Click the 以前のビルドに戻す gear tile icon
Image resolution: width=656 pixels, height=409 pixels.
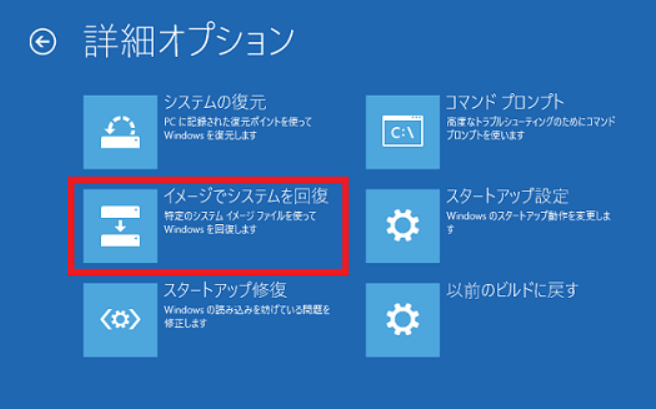click(x=402, y=320)
